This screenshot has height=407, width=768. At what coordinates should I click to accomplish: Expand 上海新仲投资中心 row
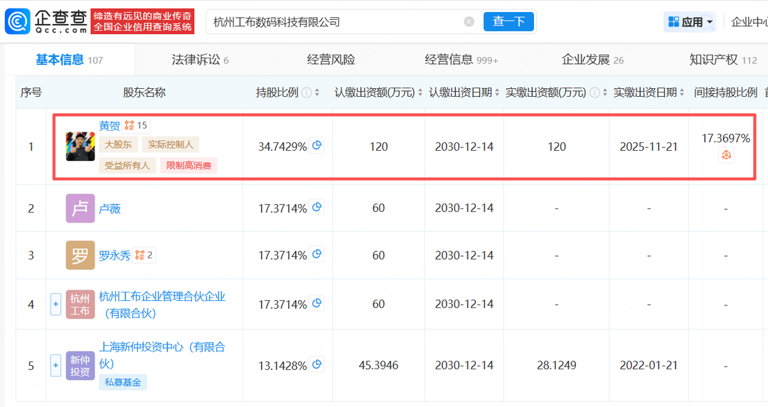click(56, 365)
